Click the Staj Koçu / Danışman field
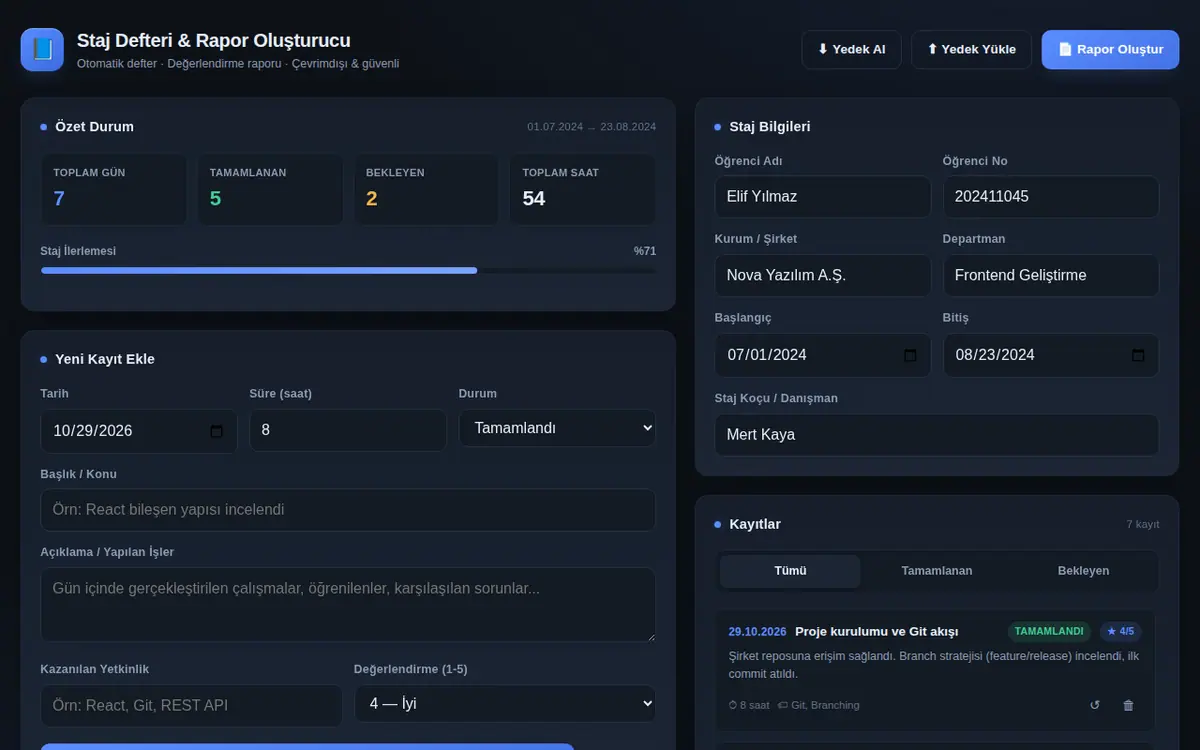The height and width of the screenshot is (750, 1200). click(937, 436)
